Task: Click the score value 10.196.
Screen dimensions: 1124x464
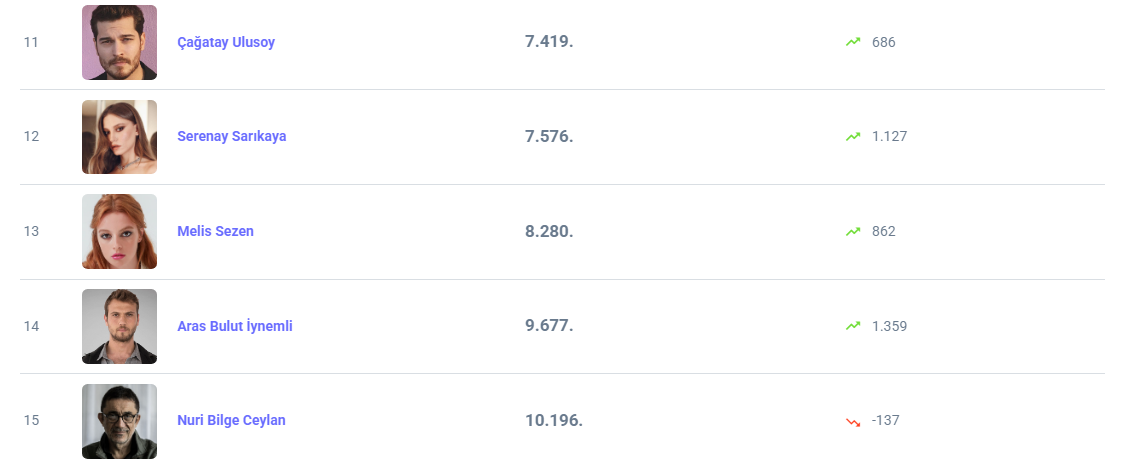Action: click(553, 420)
